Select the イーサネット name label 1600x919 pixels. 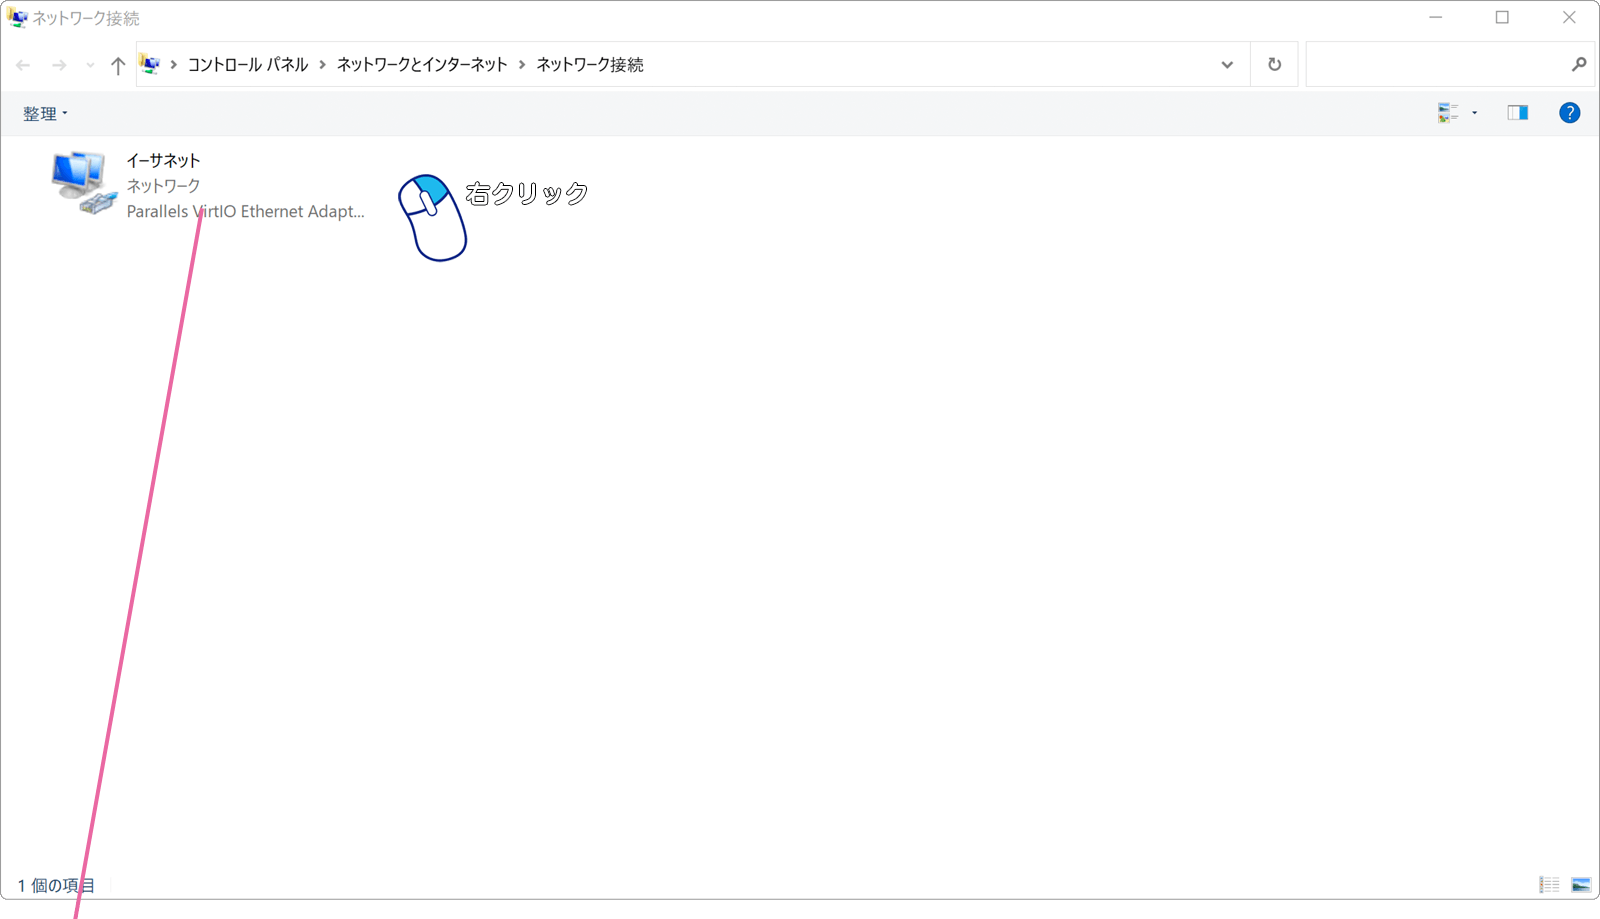pyautogui.click(x=163, y=160)
